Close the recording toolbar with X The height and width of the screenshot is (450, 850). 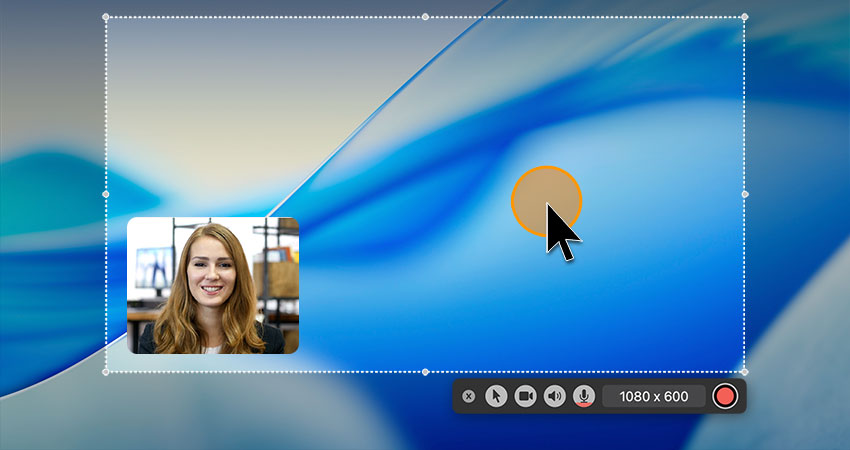click(469, 396)
